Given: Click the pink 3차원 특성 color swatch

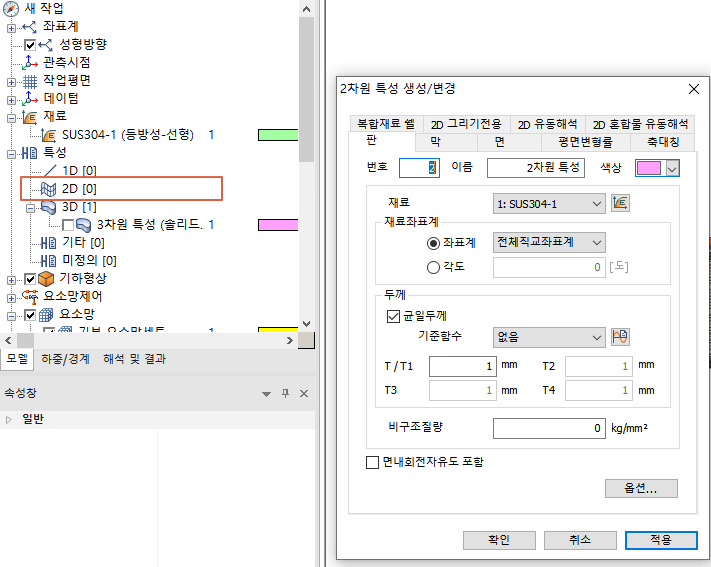Looking at the screenshot, I should tap(278, 225).
